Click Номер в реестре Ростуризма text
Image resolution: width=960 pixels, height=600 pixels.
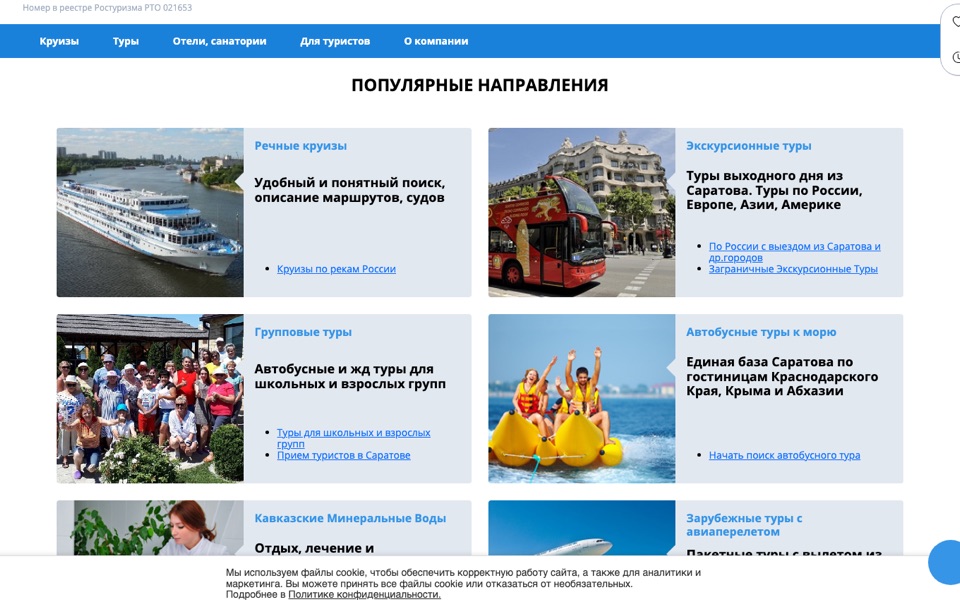pyautogui.click(x=107, y=8)
